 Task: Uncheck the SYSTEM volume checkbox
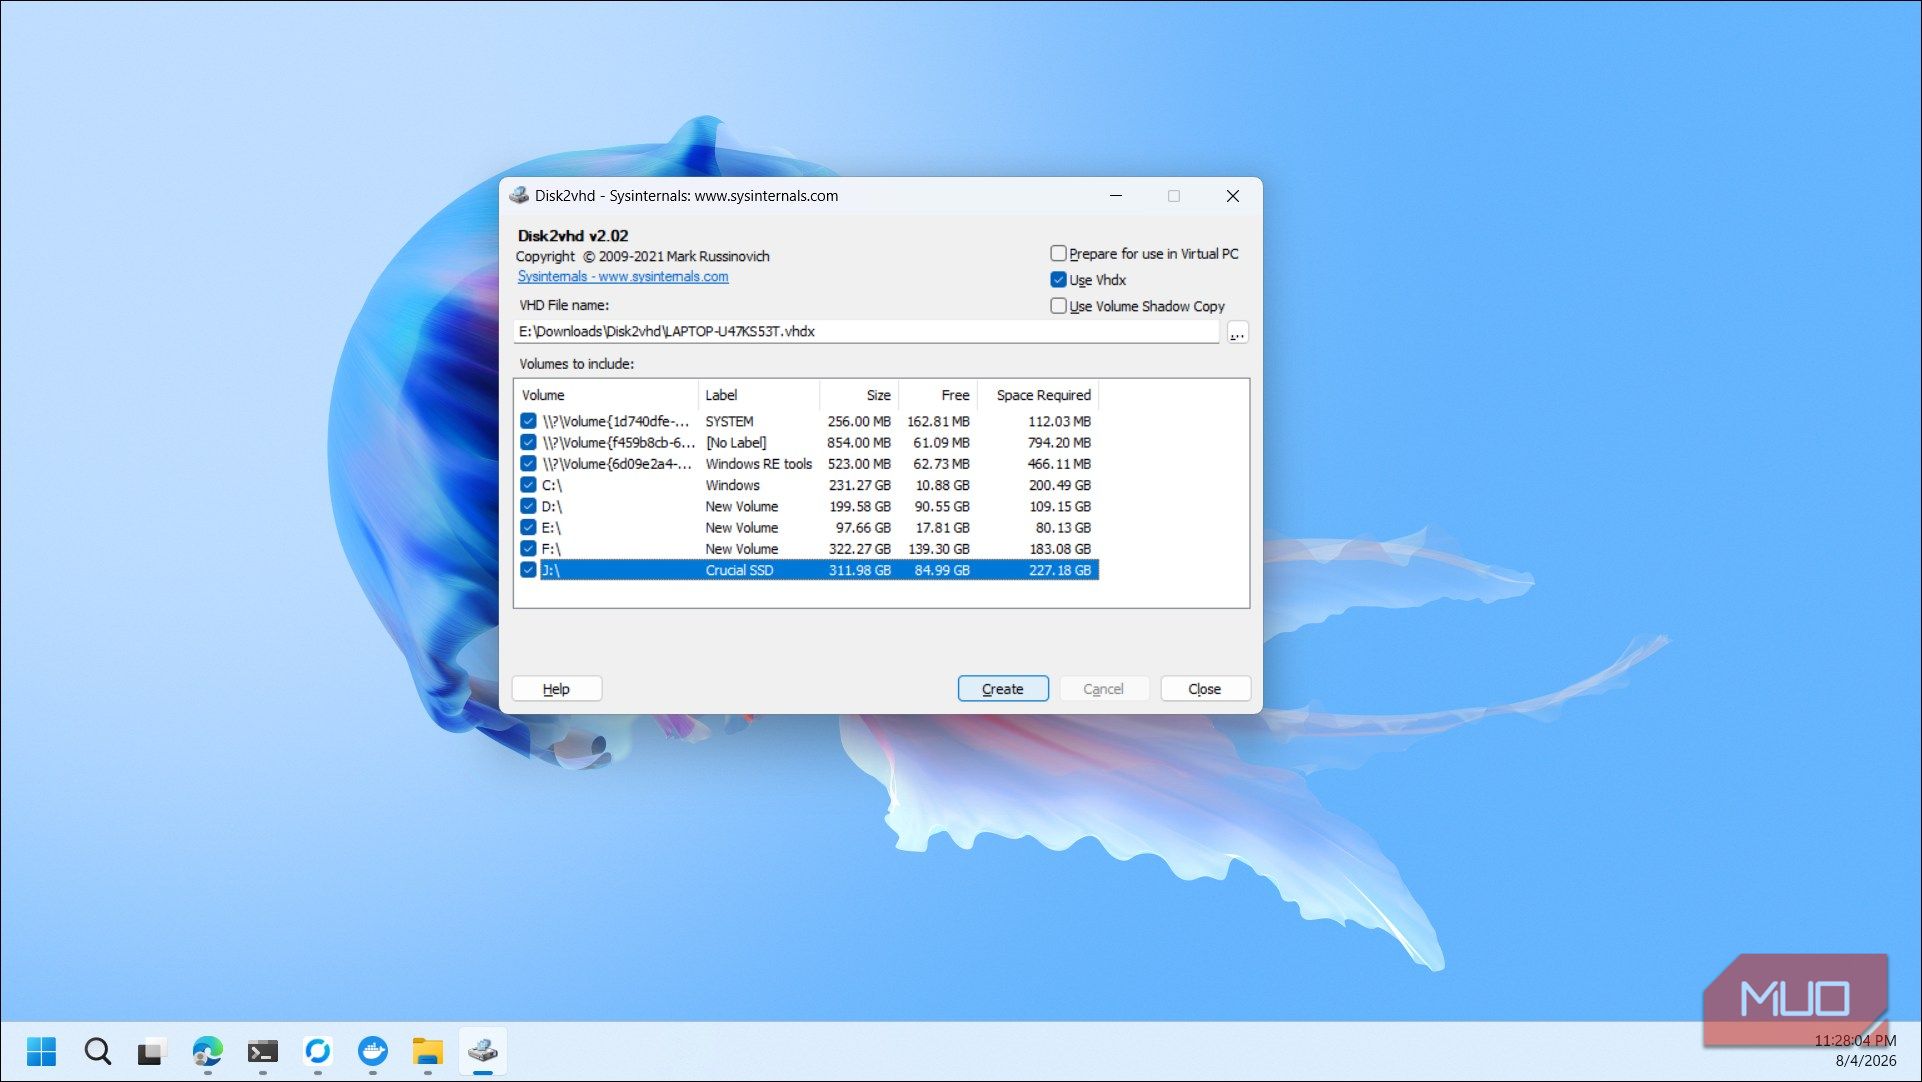pyautogui.click(x=528, y=421)
